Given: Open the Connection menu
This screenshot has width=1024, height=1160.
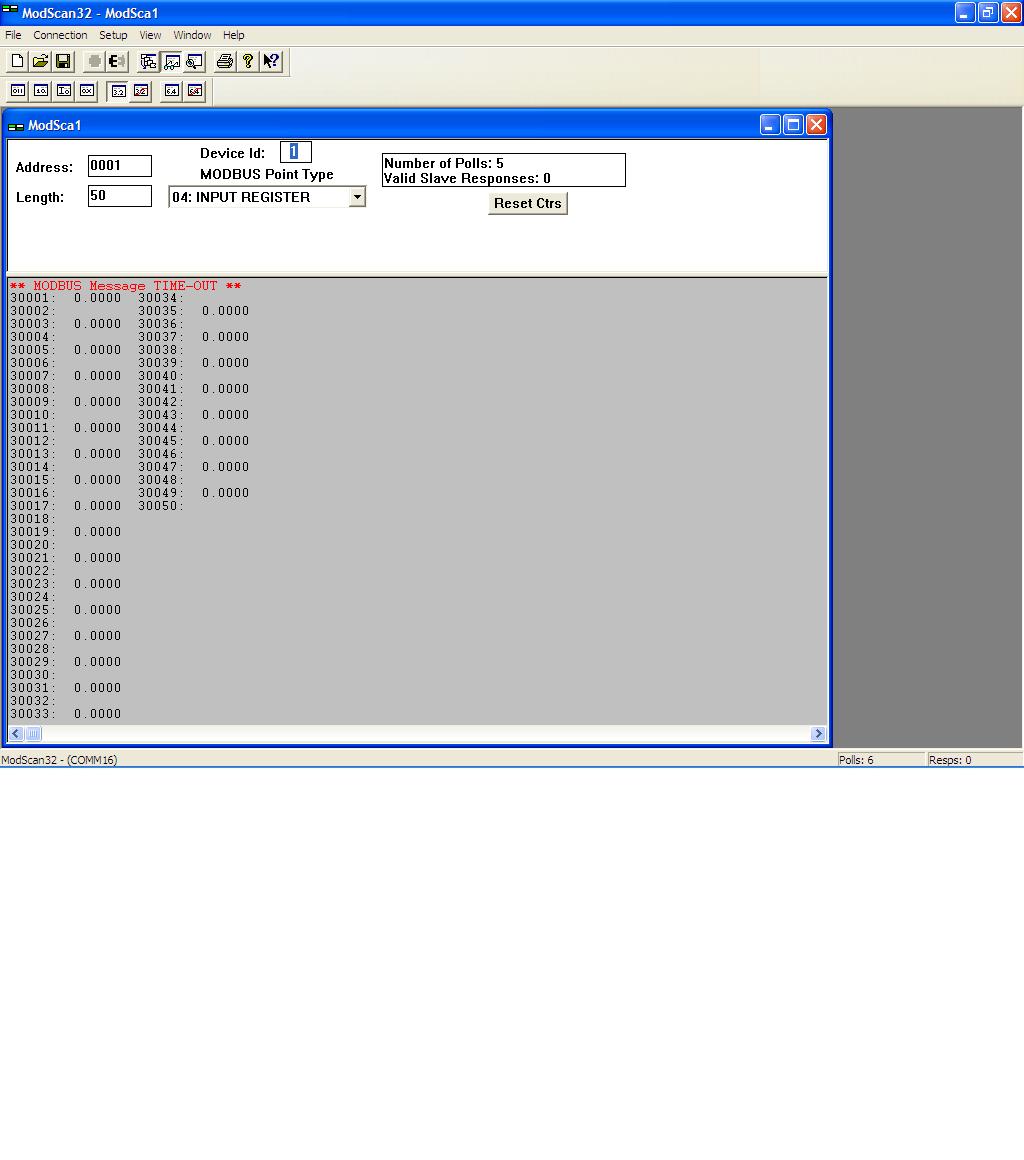Looking at the screenshot, I should [60, 35].
